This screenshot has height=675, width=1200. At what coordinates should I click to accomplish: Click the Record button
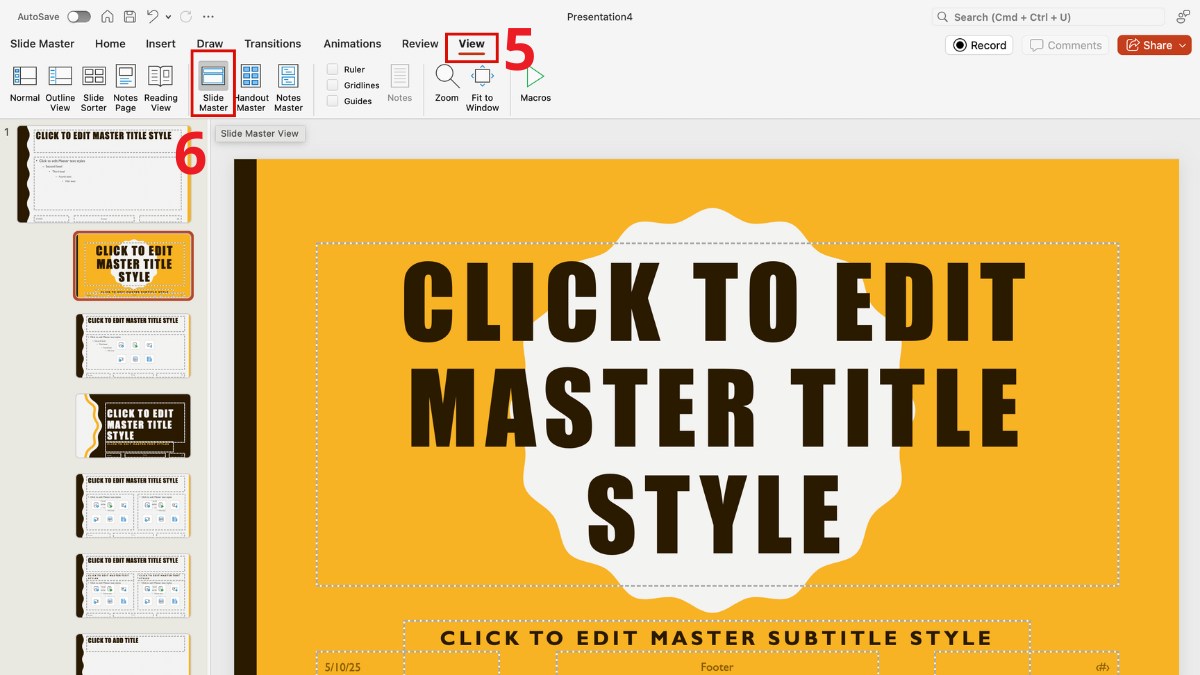[x=979, y=45]
